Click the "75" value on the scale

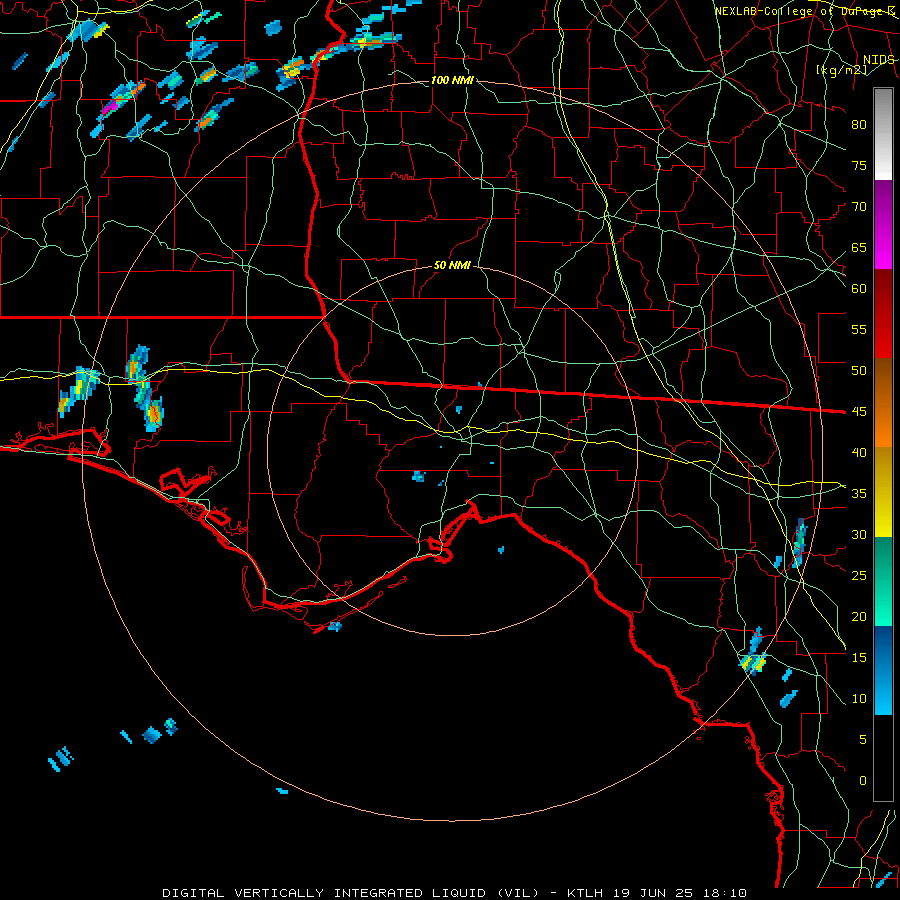859,165
